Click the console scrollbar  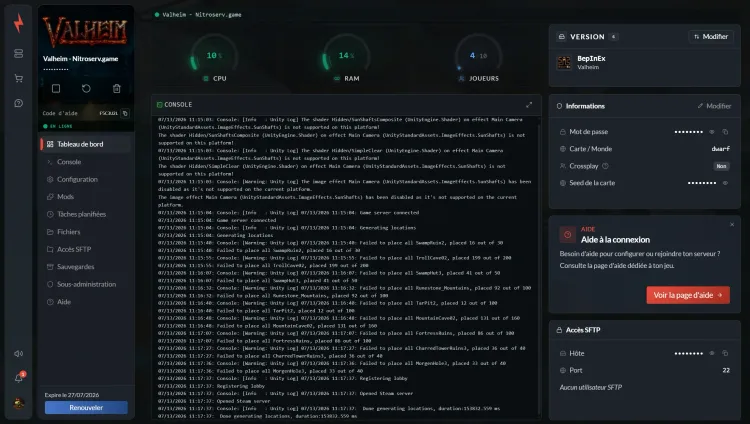point(539,268)
